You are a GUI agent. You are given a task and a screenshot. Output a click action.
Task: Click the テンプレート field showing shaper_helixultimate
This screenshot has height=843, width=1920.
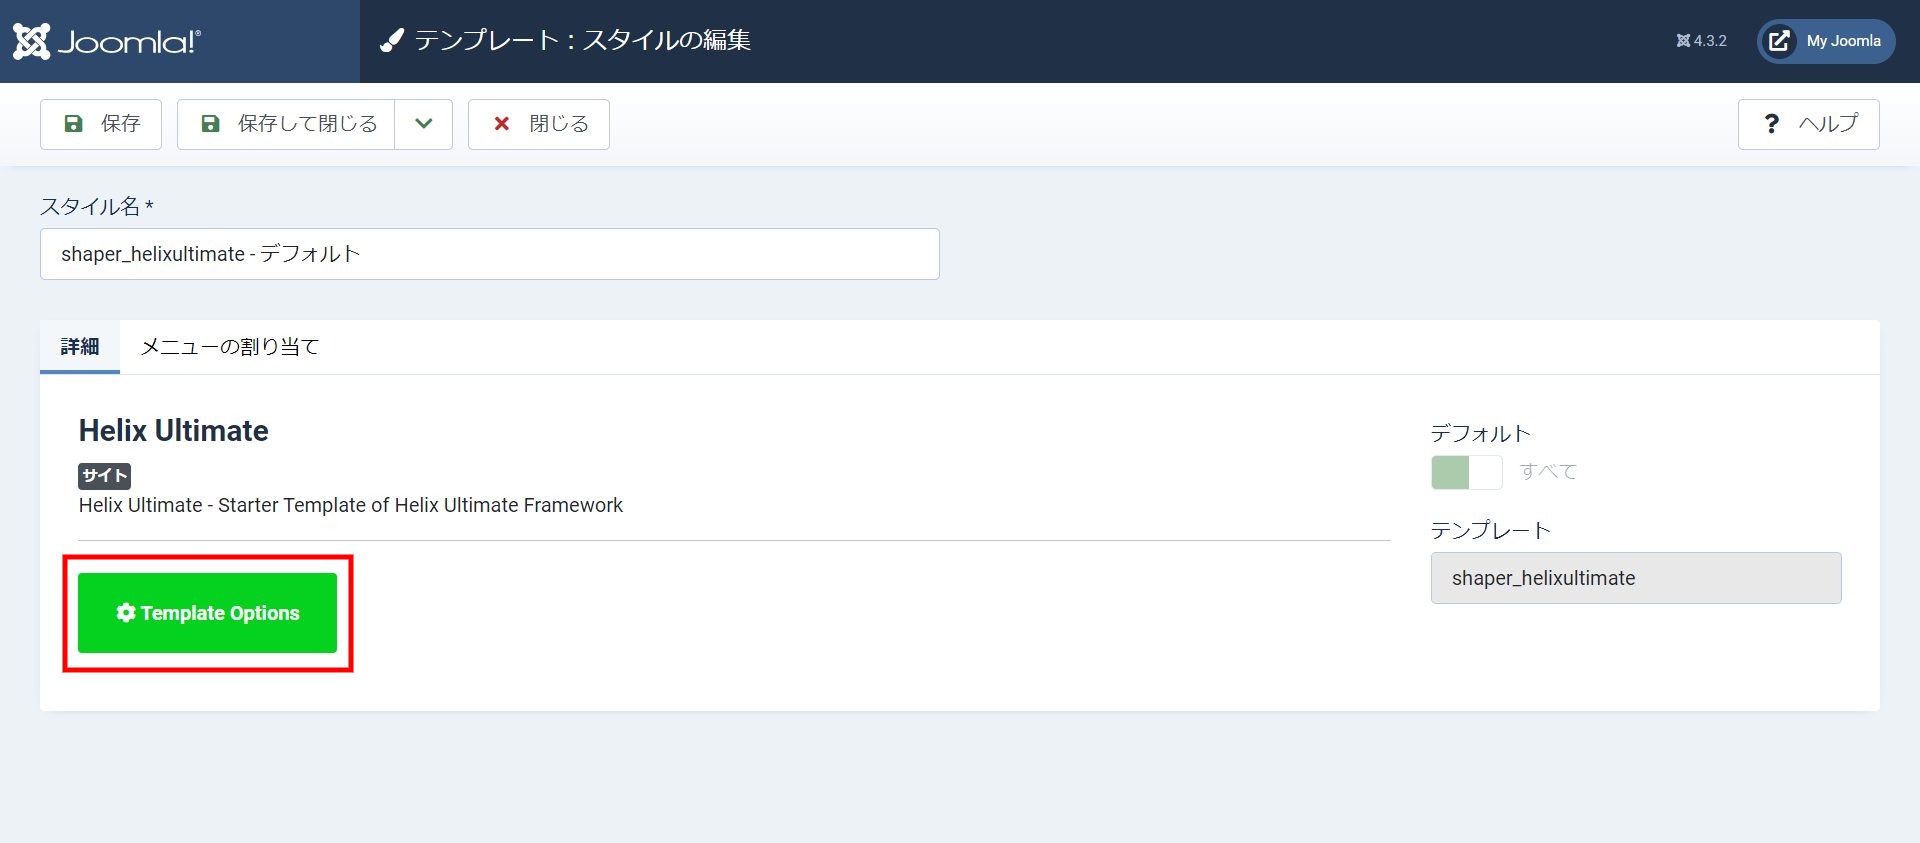click(1635, 578)
